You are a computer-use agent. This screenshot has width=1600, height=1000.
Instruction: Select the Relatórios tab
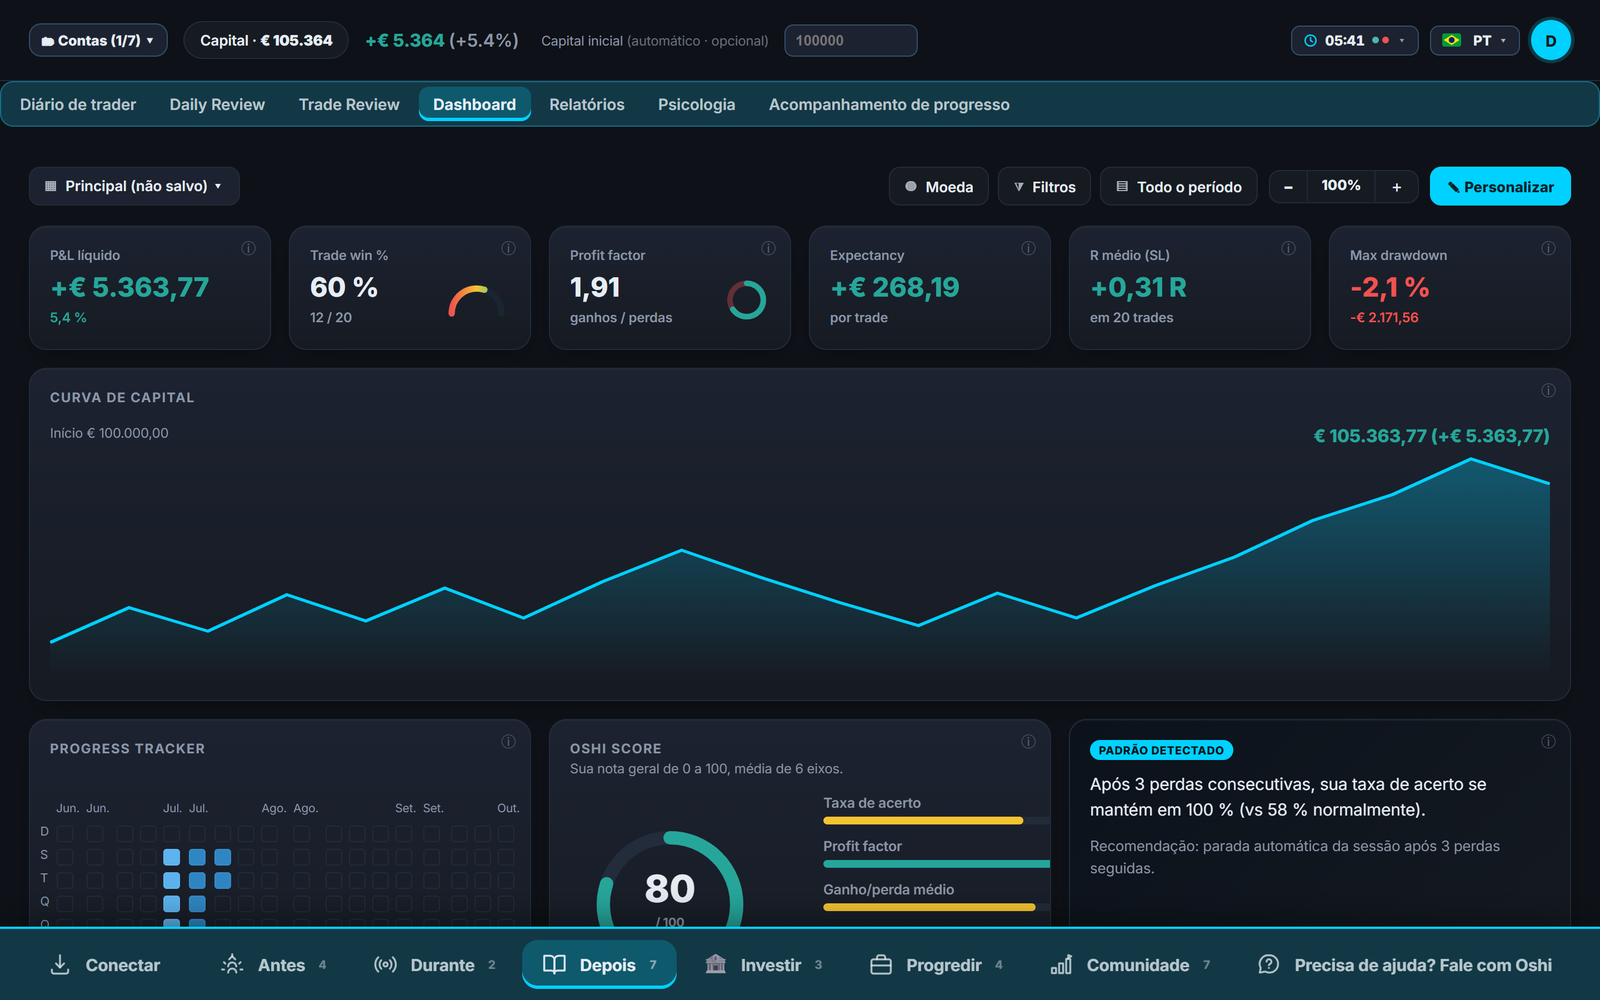click(587, 104)
